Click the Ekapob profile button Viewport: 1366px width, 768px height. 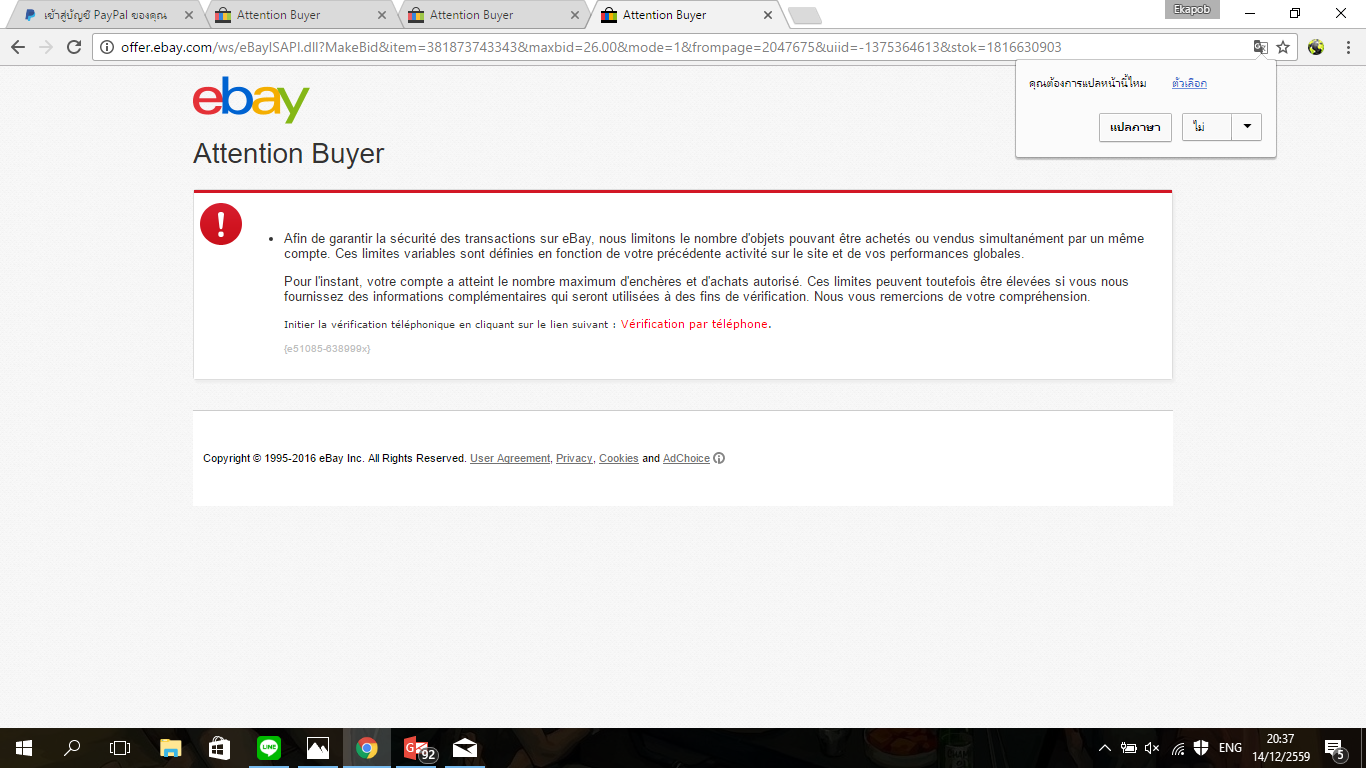click(x=1193, y=10)
